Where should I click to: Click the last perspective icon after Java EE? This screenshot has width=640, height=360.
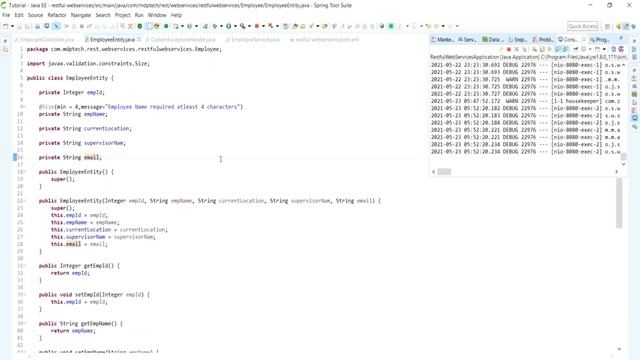pos(633,26)
